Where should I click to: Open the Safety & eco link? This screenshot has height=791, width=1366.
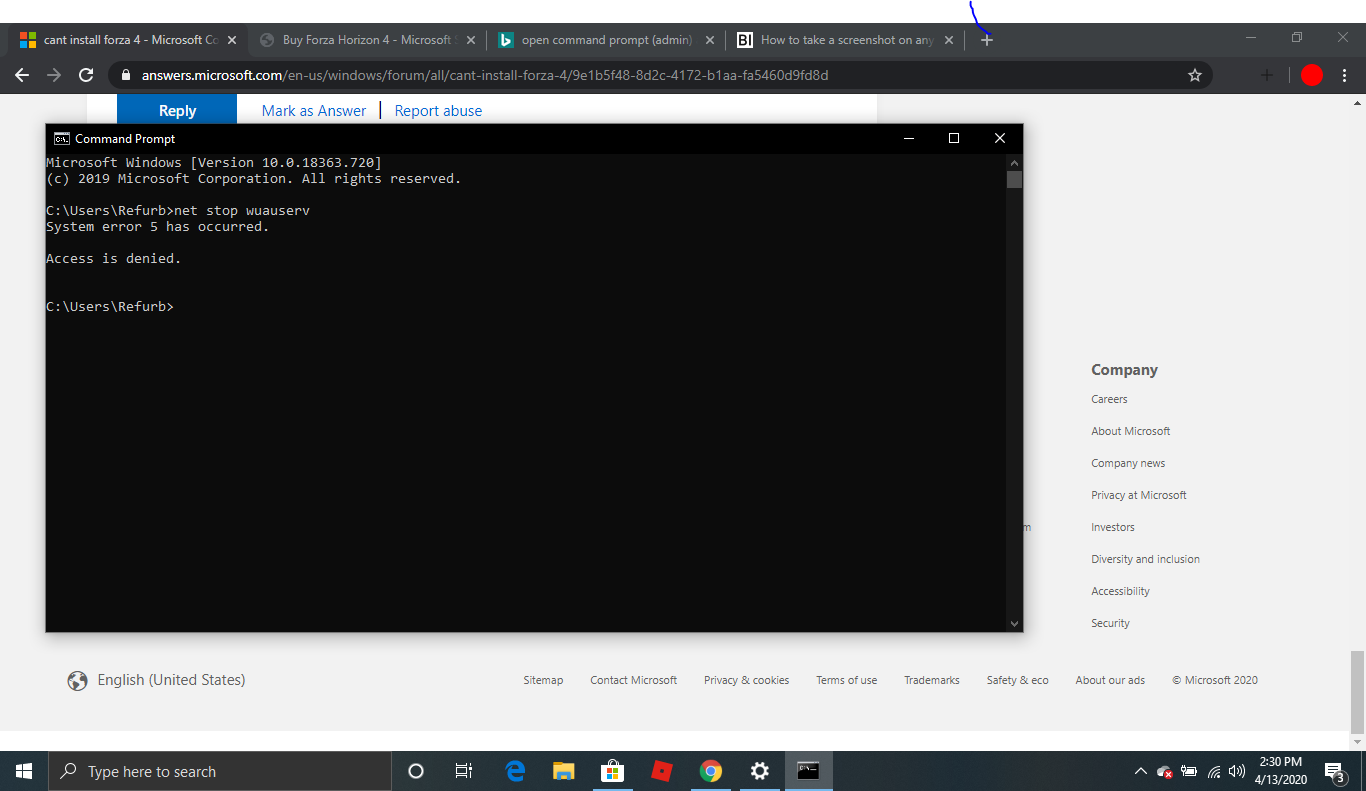1017,680
